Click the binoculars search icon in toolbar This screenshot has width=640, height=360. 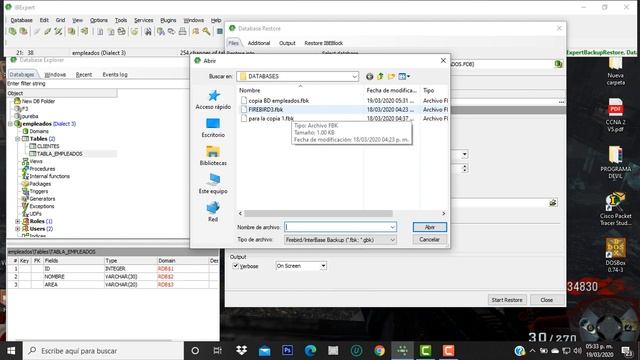148,31
